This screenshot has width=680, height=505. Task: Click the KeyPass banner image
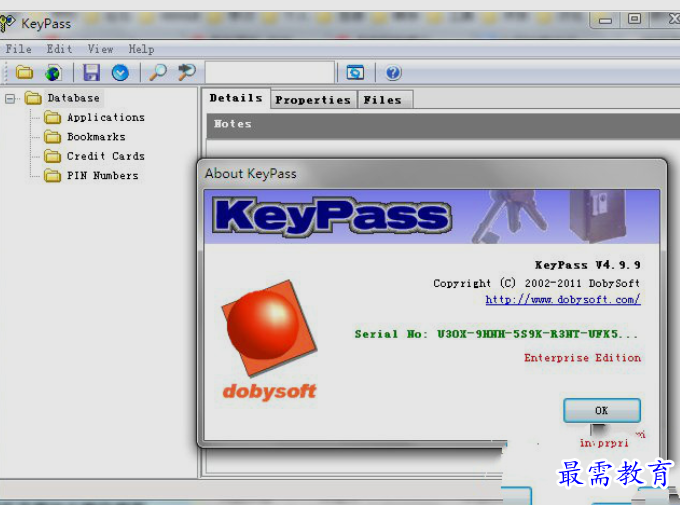coord(432,216)
